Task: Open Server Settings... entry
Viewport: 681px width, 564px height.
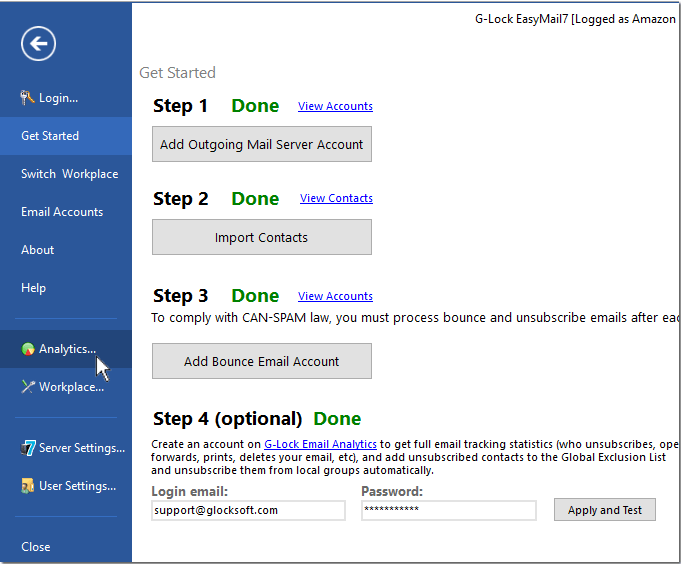Action: (66, 448)
